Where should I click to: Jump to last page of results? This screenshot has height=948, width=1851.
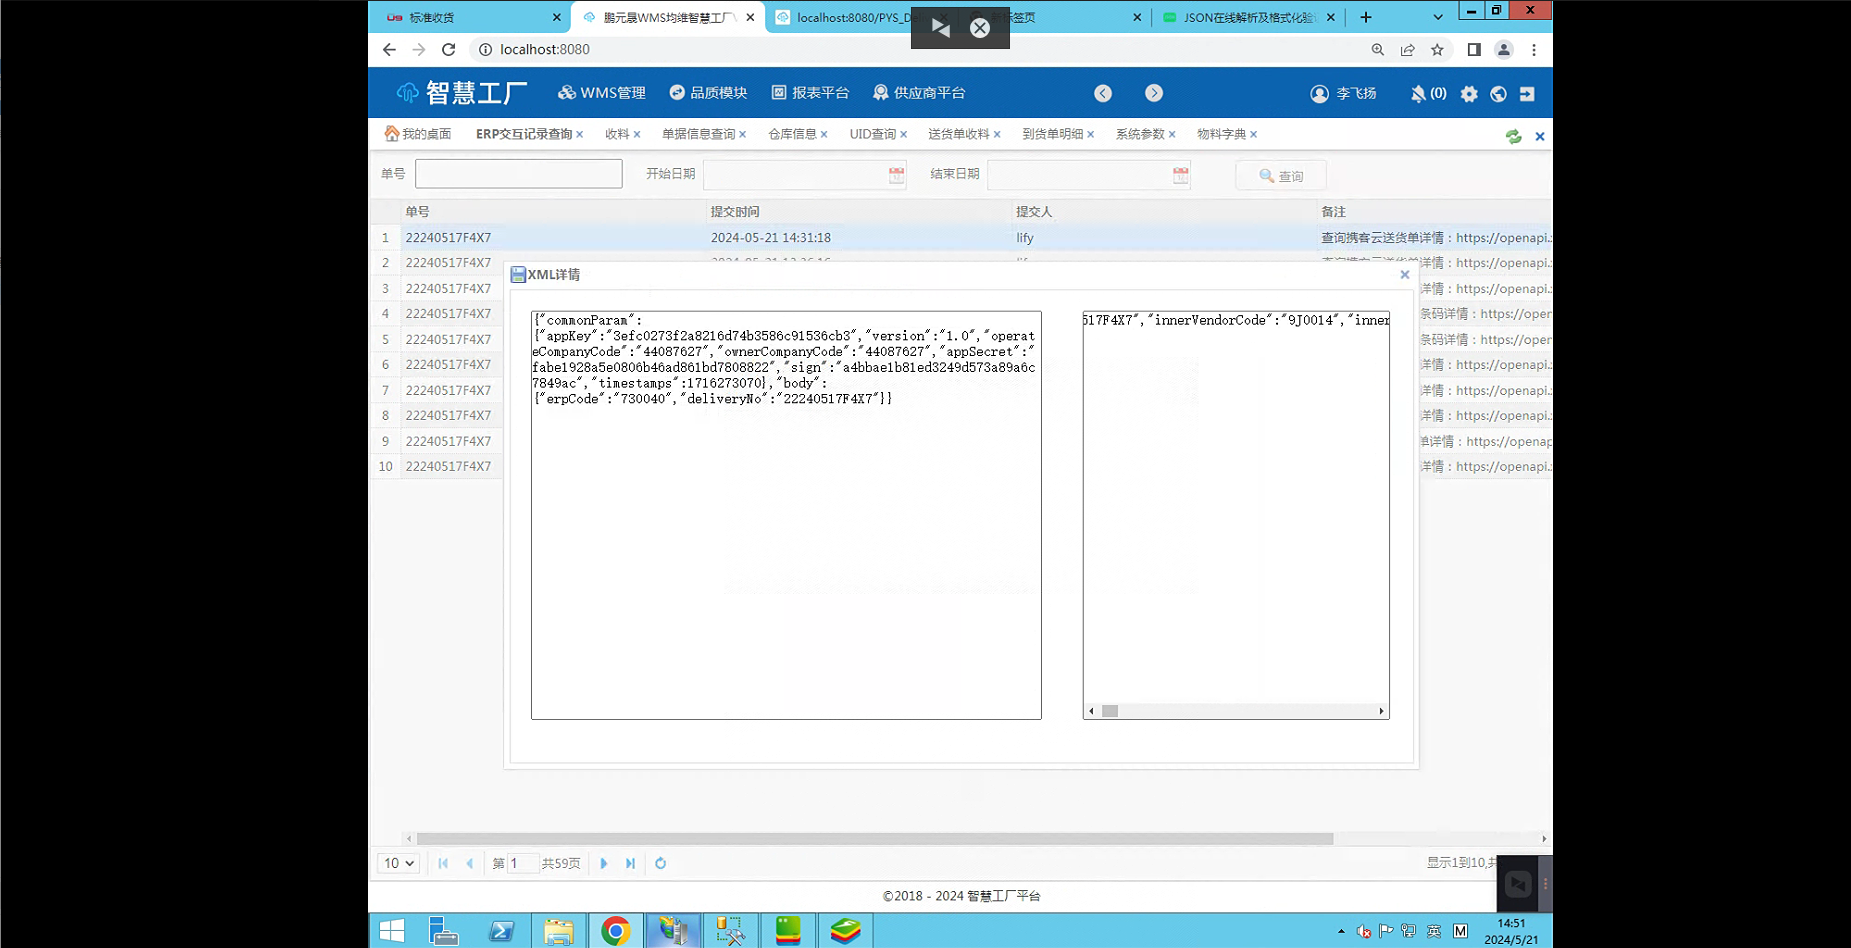pyautogui.click(x=630, y=863)
